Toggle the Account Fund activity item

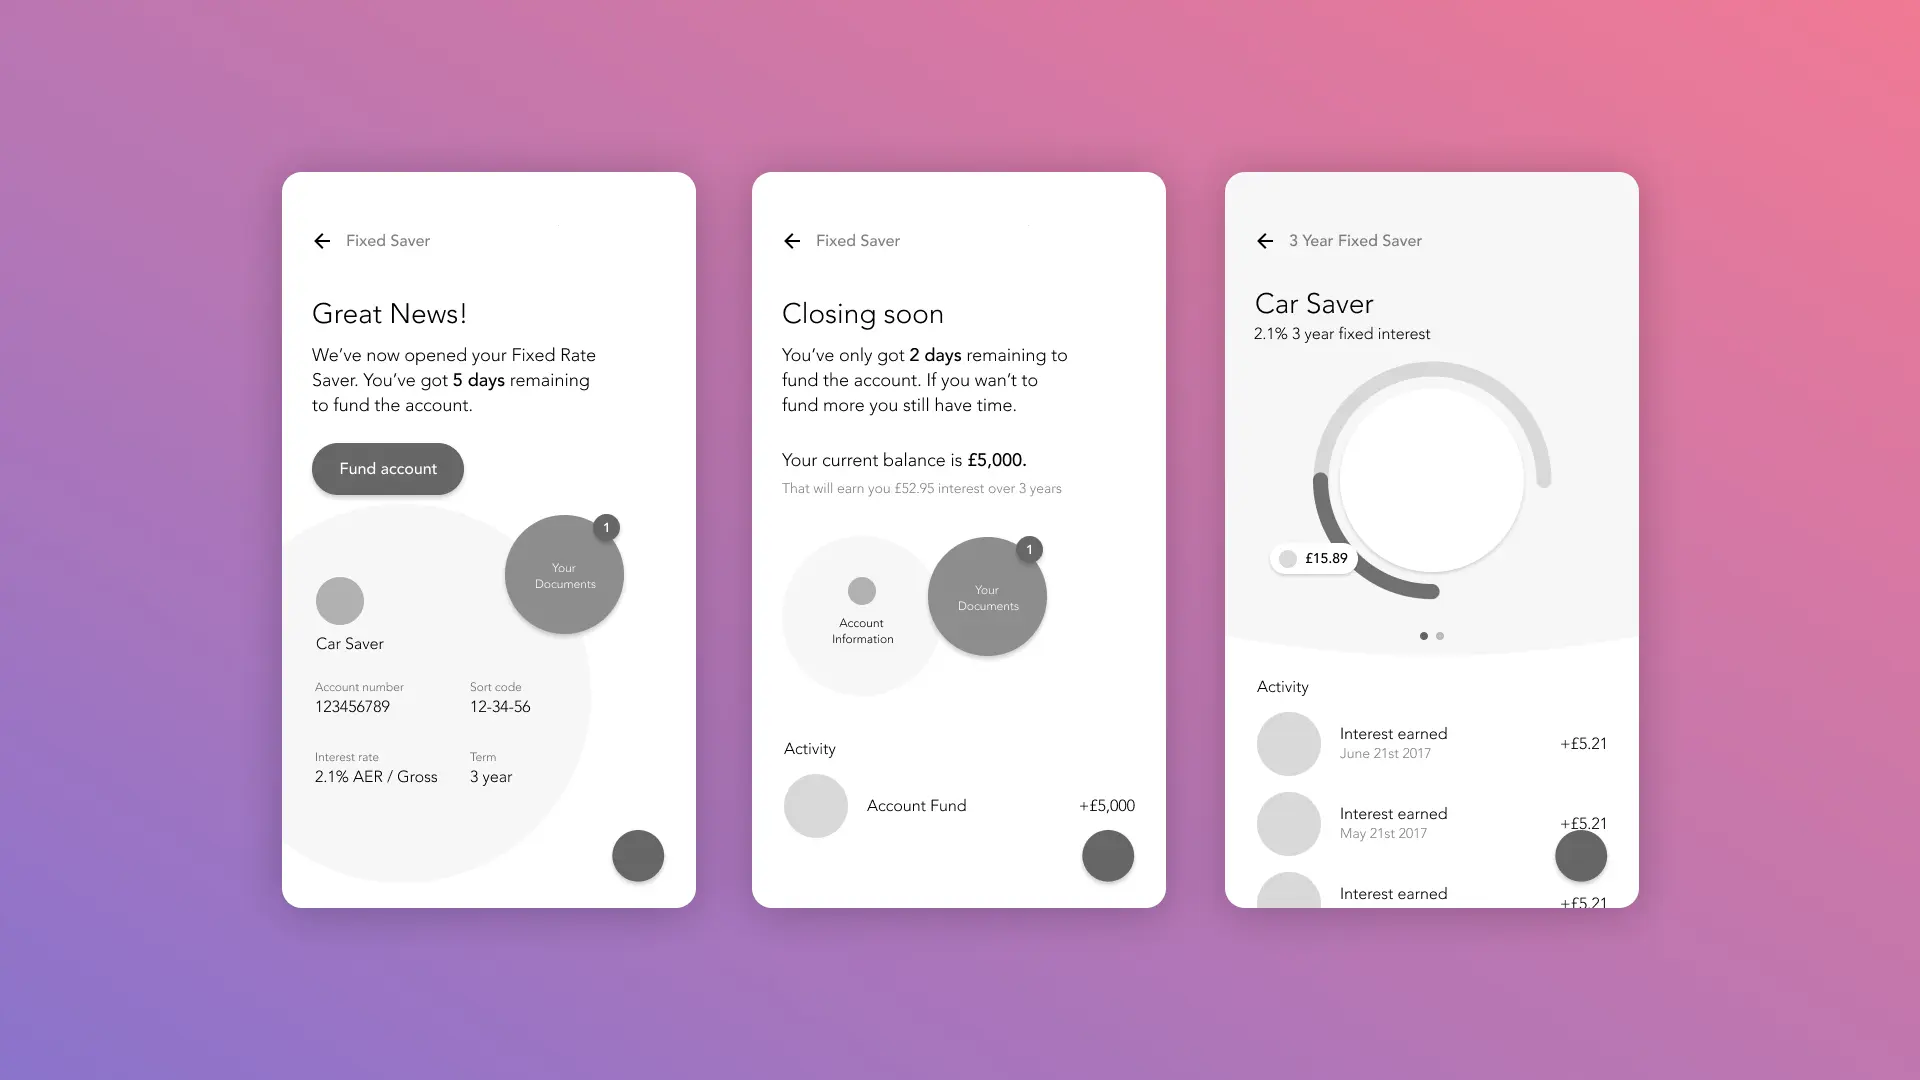coord(959,804)
